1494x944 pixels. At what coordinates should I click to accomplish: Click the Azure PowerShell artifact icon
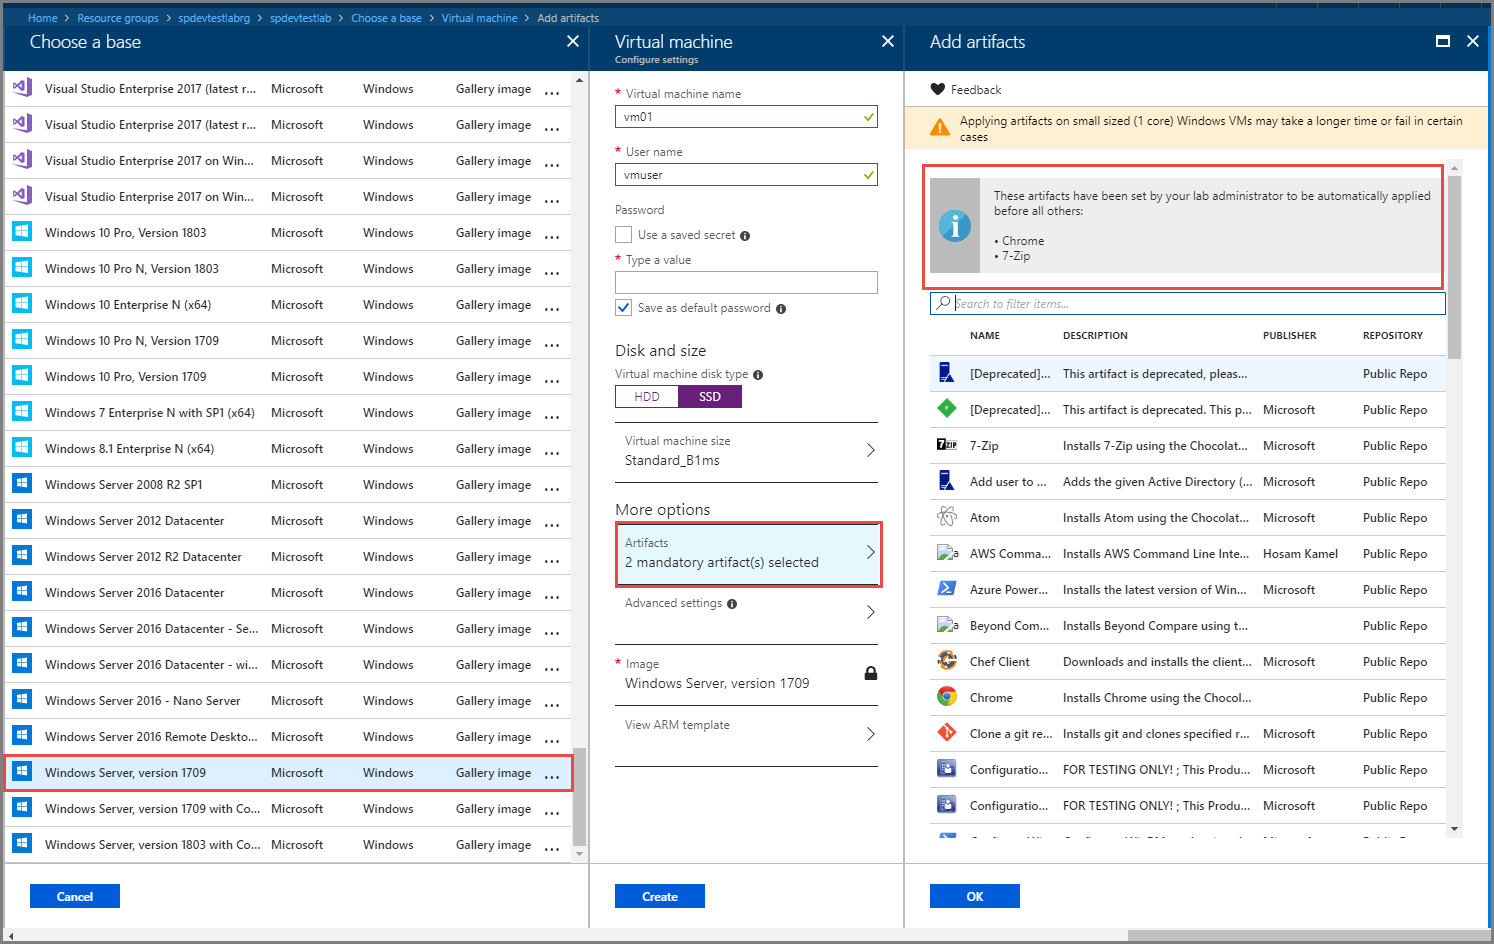946,589
